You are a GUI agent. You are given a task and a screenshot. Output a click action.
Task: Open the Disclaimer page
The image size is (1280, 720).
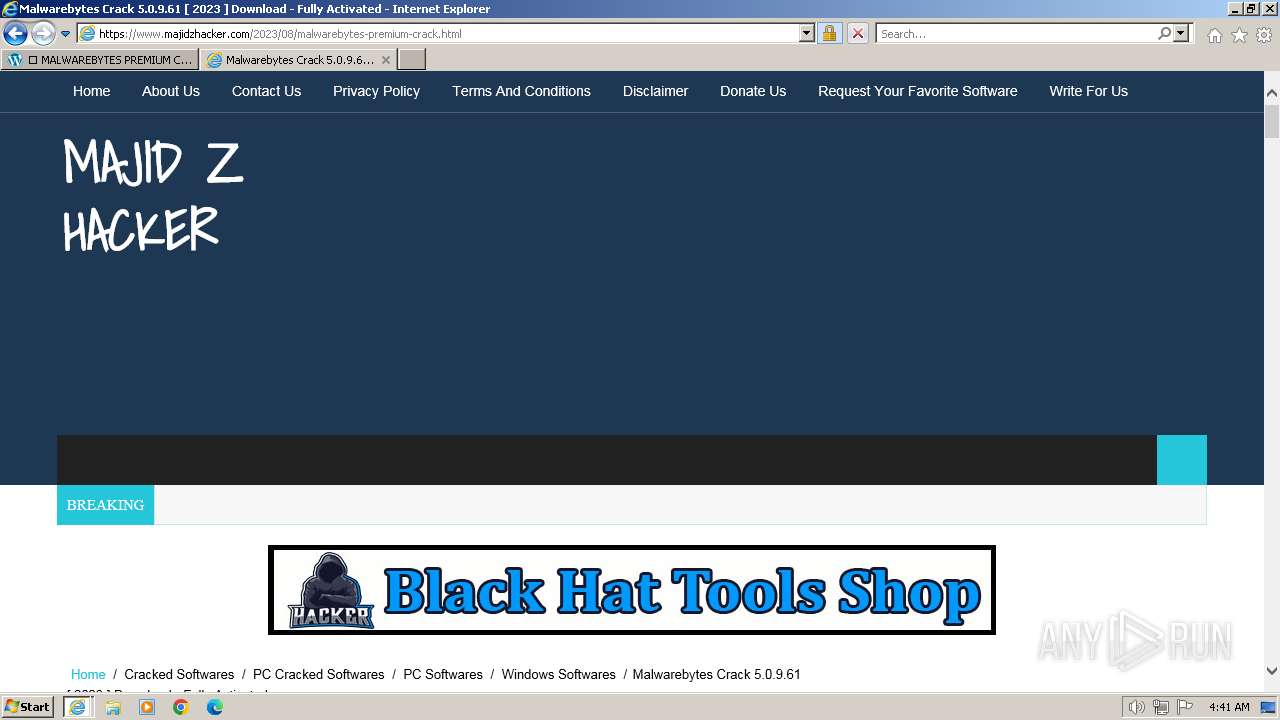coord(655,91)
